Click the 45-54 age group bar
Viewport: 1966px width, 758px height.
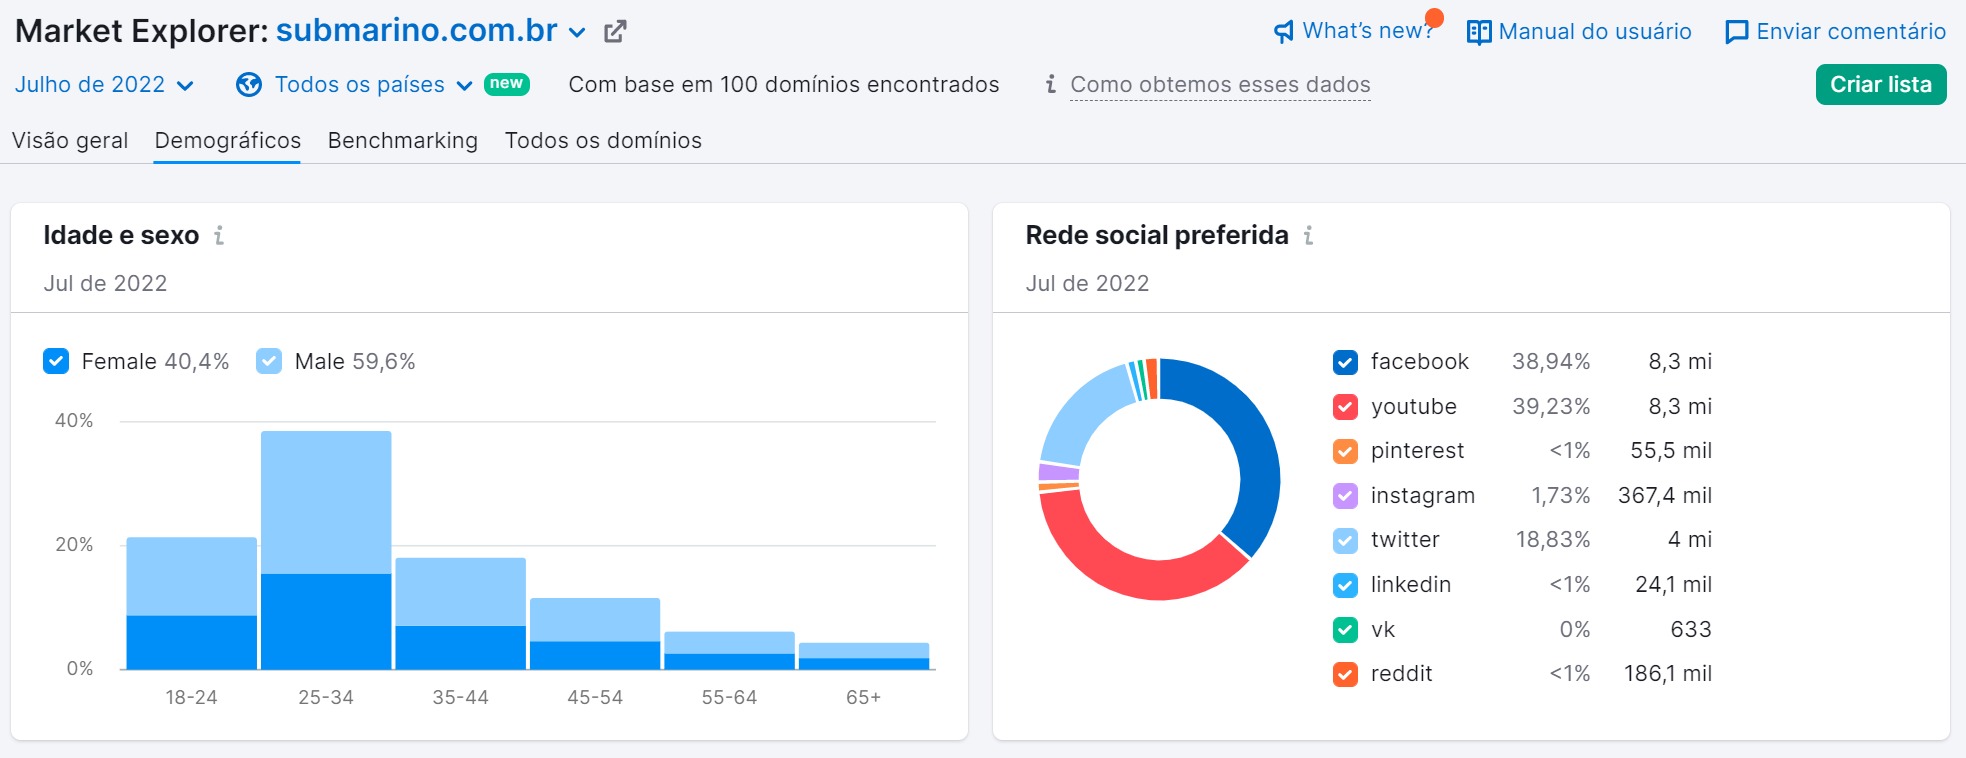click(595, 633)
